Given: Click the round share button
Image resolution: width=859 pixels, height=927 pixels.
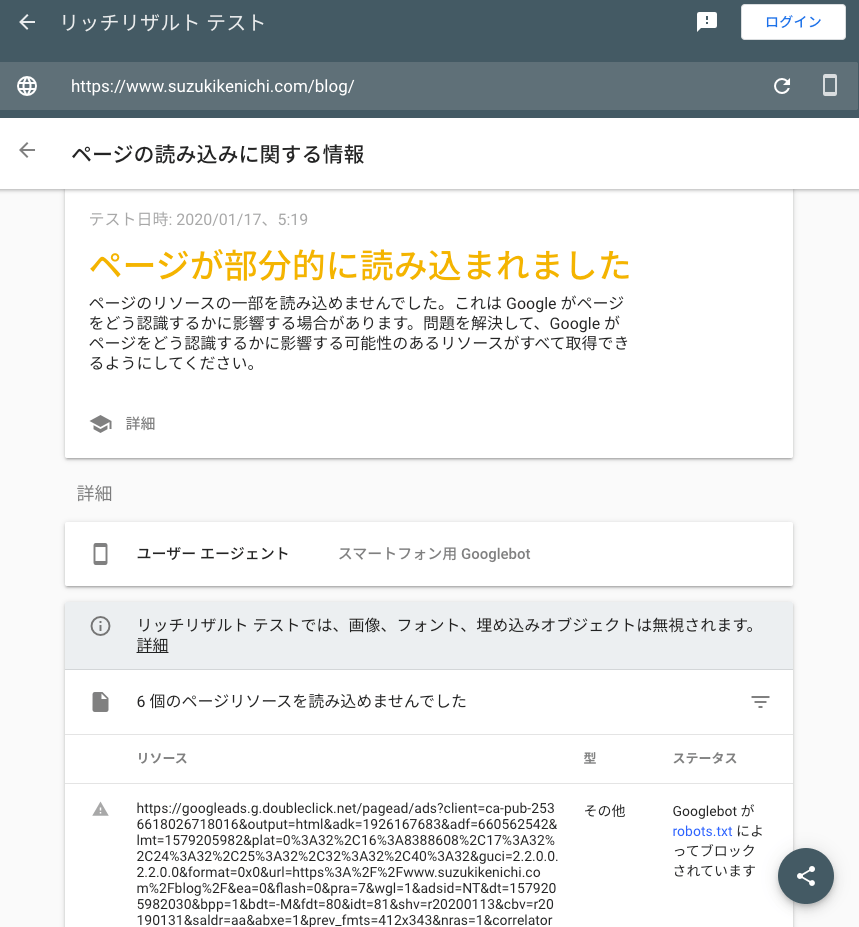Looking at the screenshot, I should (x=806, y=876).
